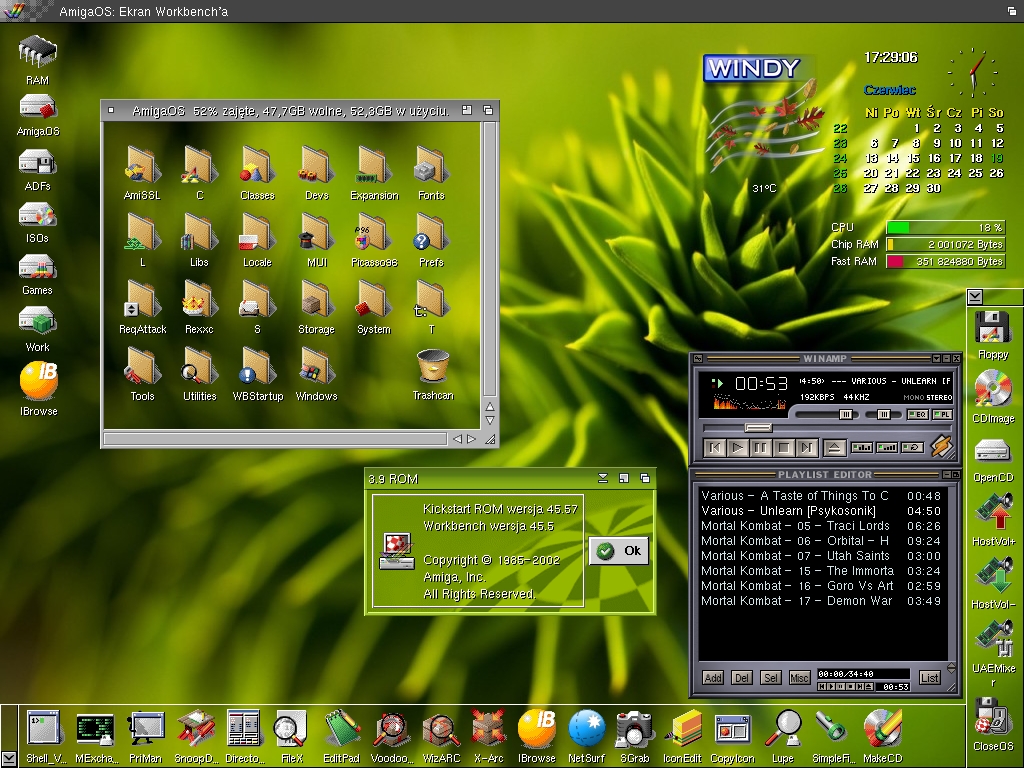The width and height of the screenshot is (1024, 768).
Task: Open the Sel menu in Playlist Editor
Action: pyautogui.click(x=770, y=678)
